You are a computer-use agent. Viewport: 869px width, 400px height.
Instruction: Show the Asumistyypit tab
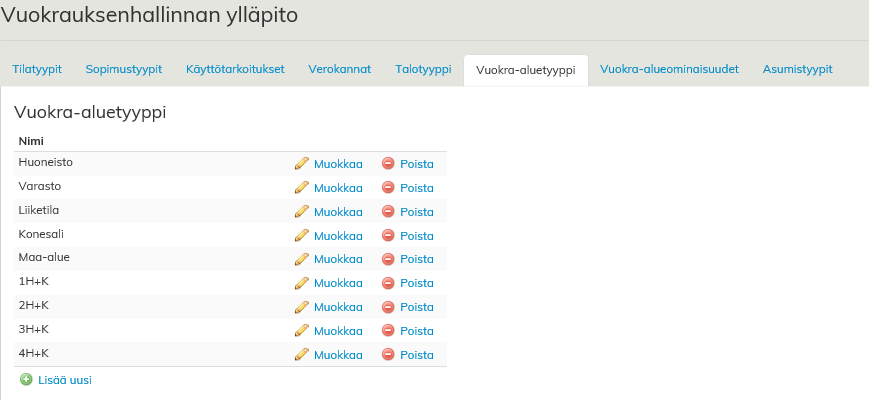(x=797, y=69)
